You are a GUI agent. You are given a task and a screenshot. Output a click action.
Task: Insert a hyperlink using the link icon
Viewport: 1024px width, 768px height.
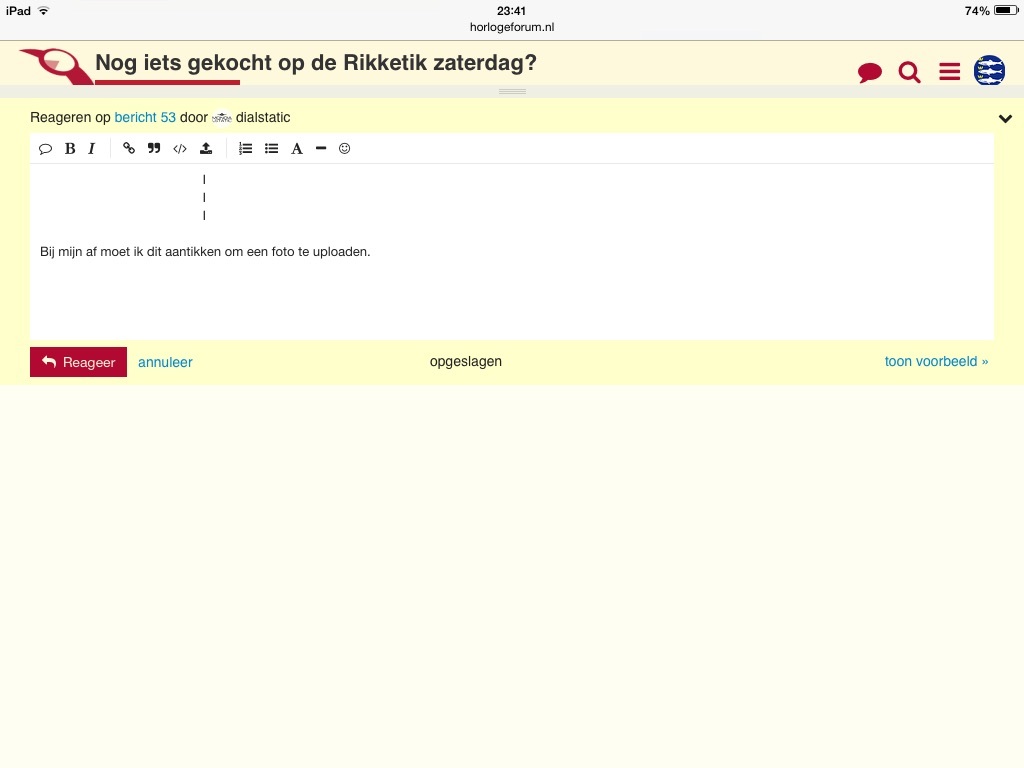point(129,149)
